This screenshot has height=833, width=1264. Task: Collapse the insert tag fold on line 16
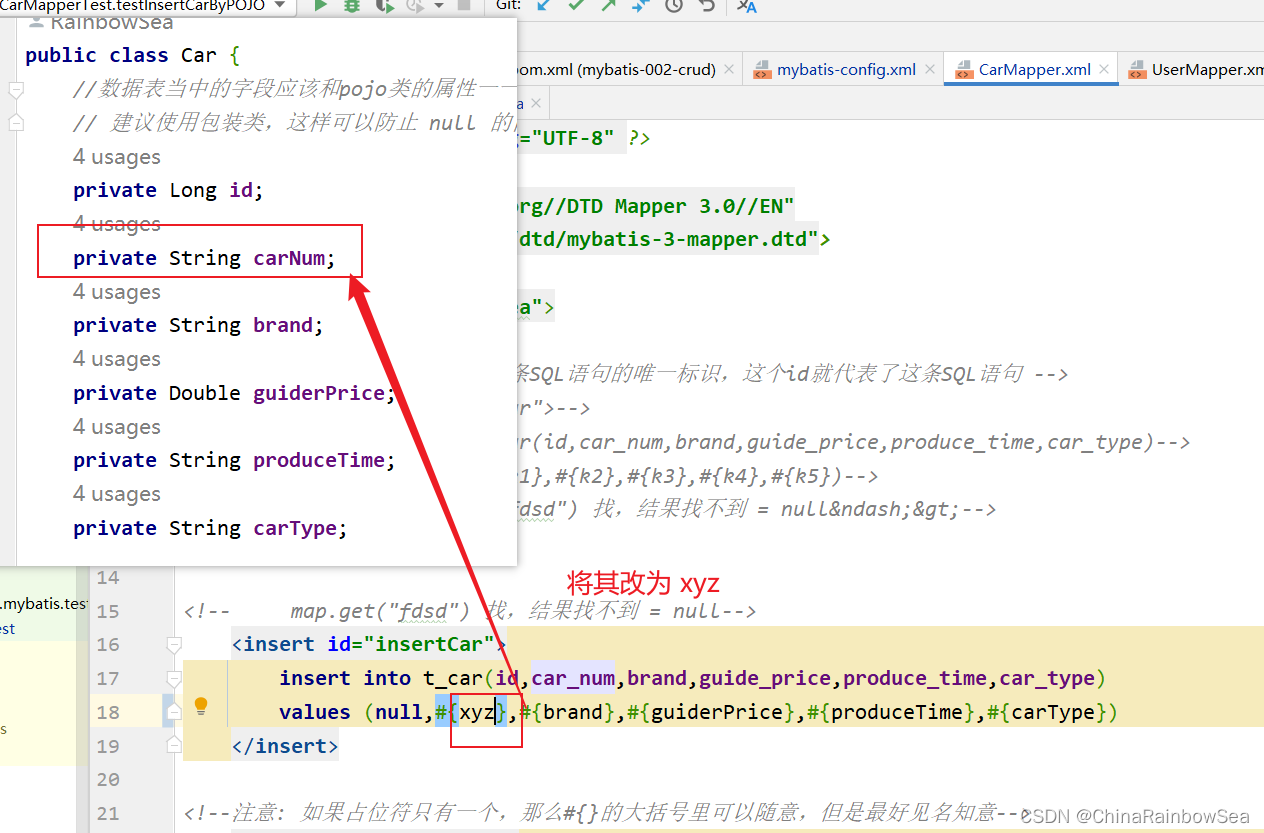tap(174, 644)
